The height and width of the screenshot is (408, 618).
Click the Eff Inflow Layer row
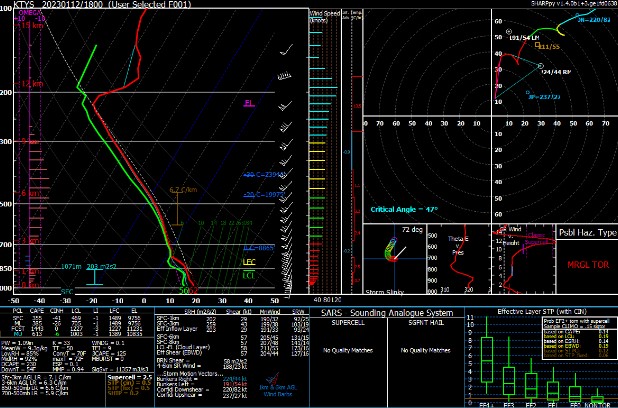click(233, 329)
